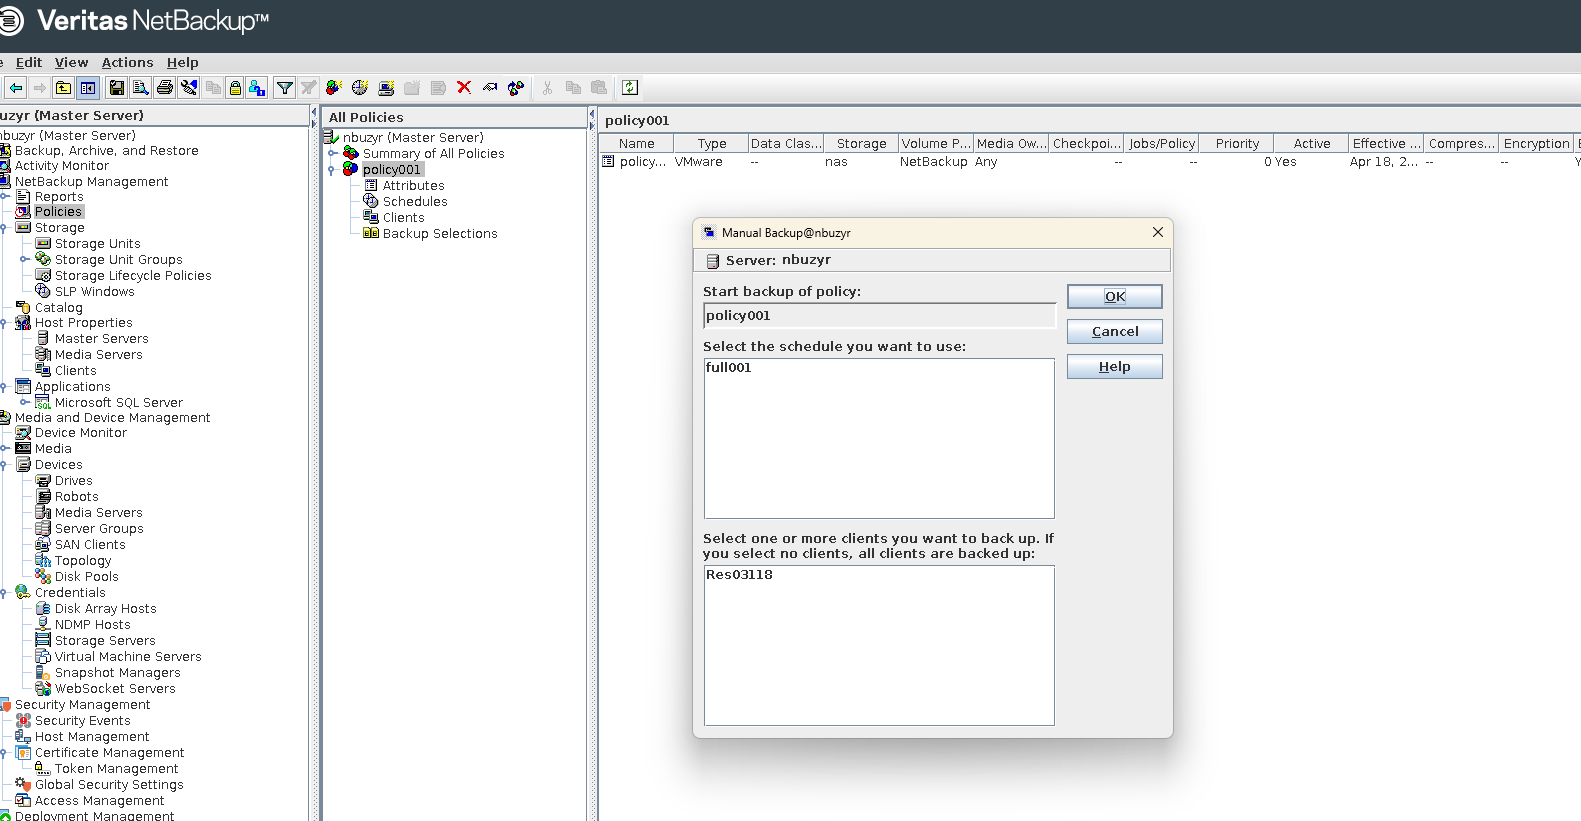Image resolution: width=1581 pixels, height=821 pixels.
Task: Select SAN Clients under Devices
Action: [90, 545]
